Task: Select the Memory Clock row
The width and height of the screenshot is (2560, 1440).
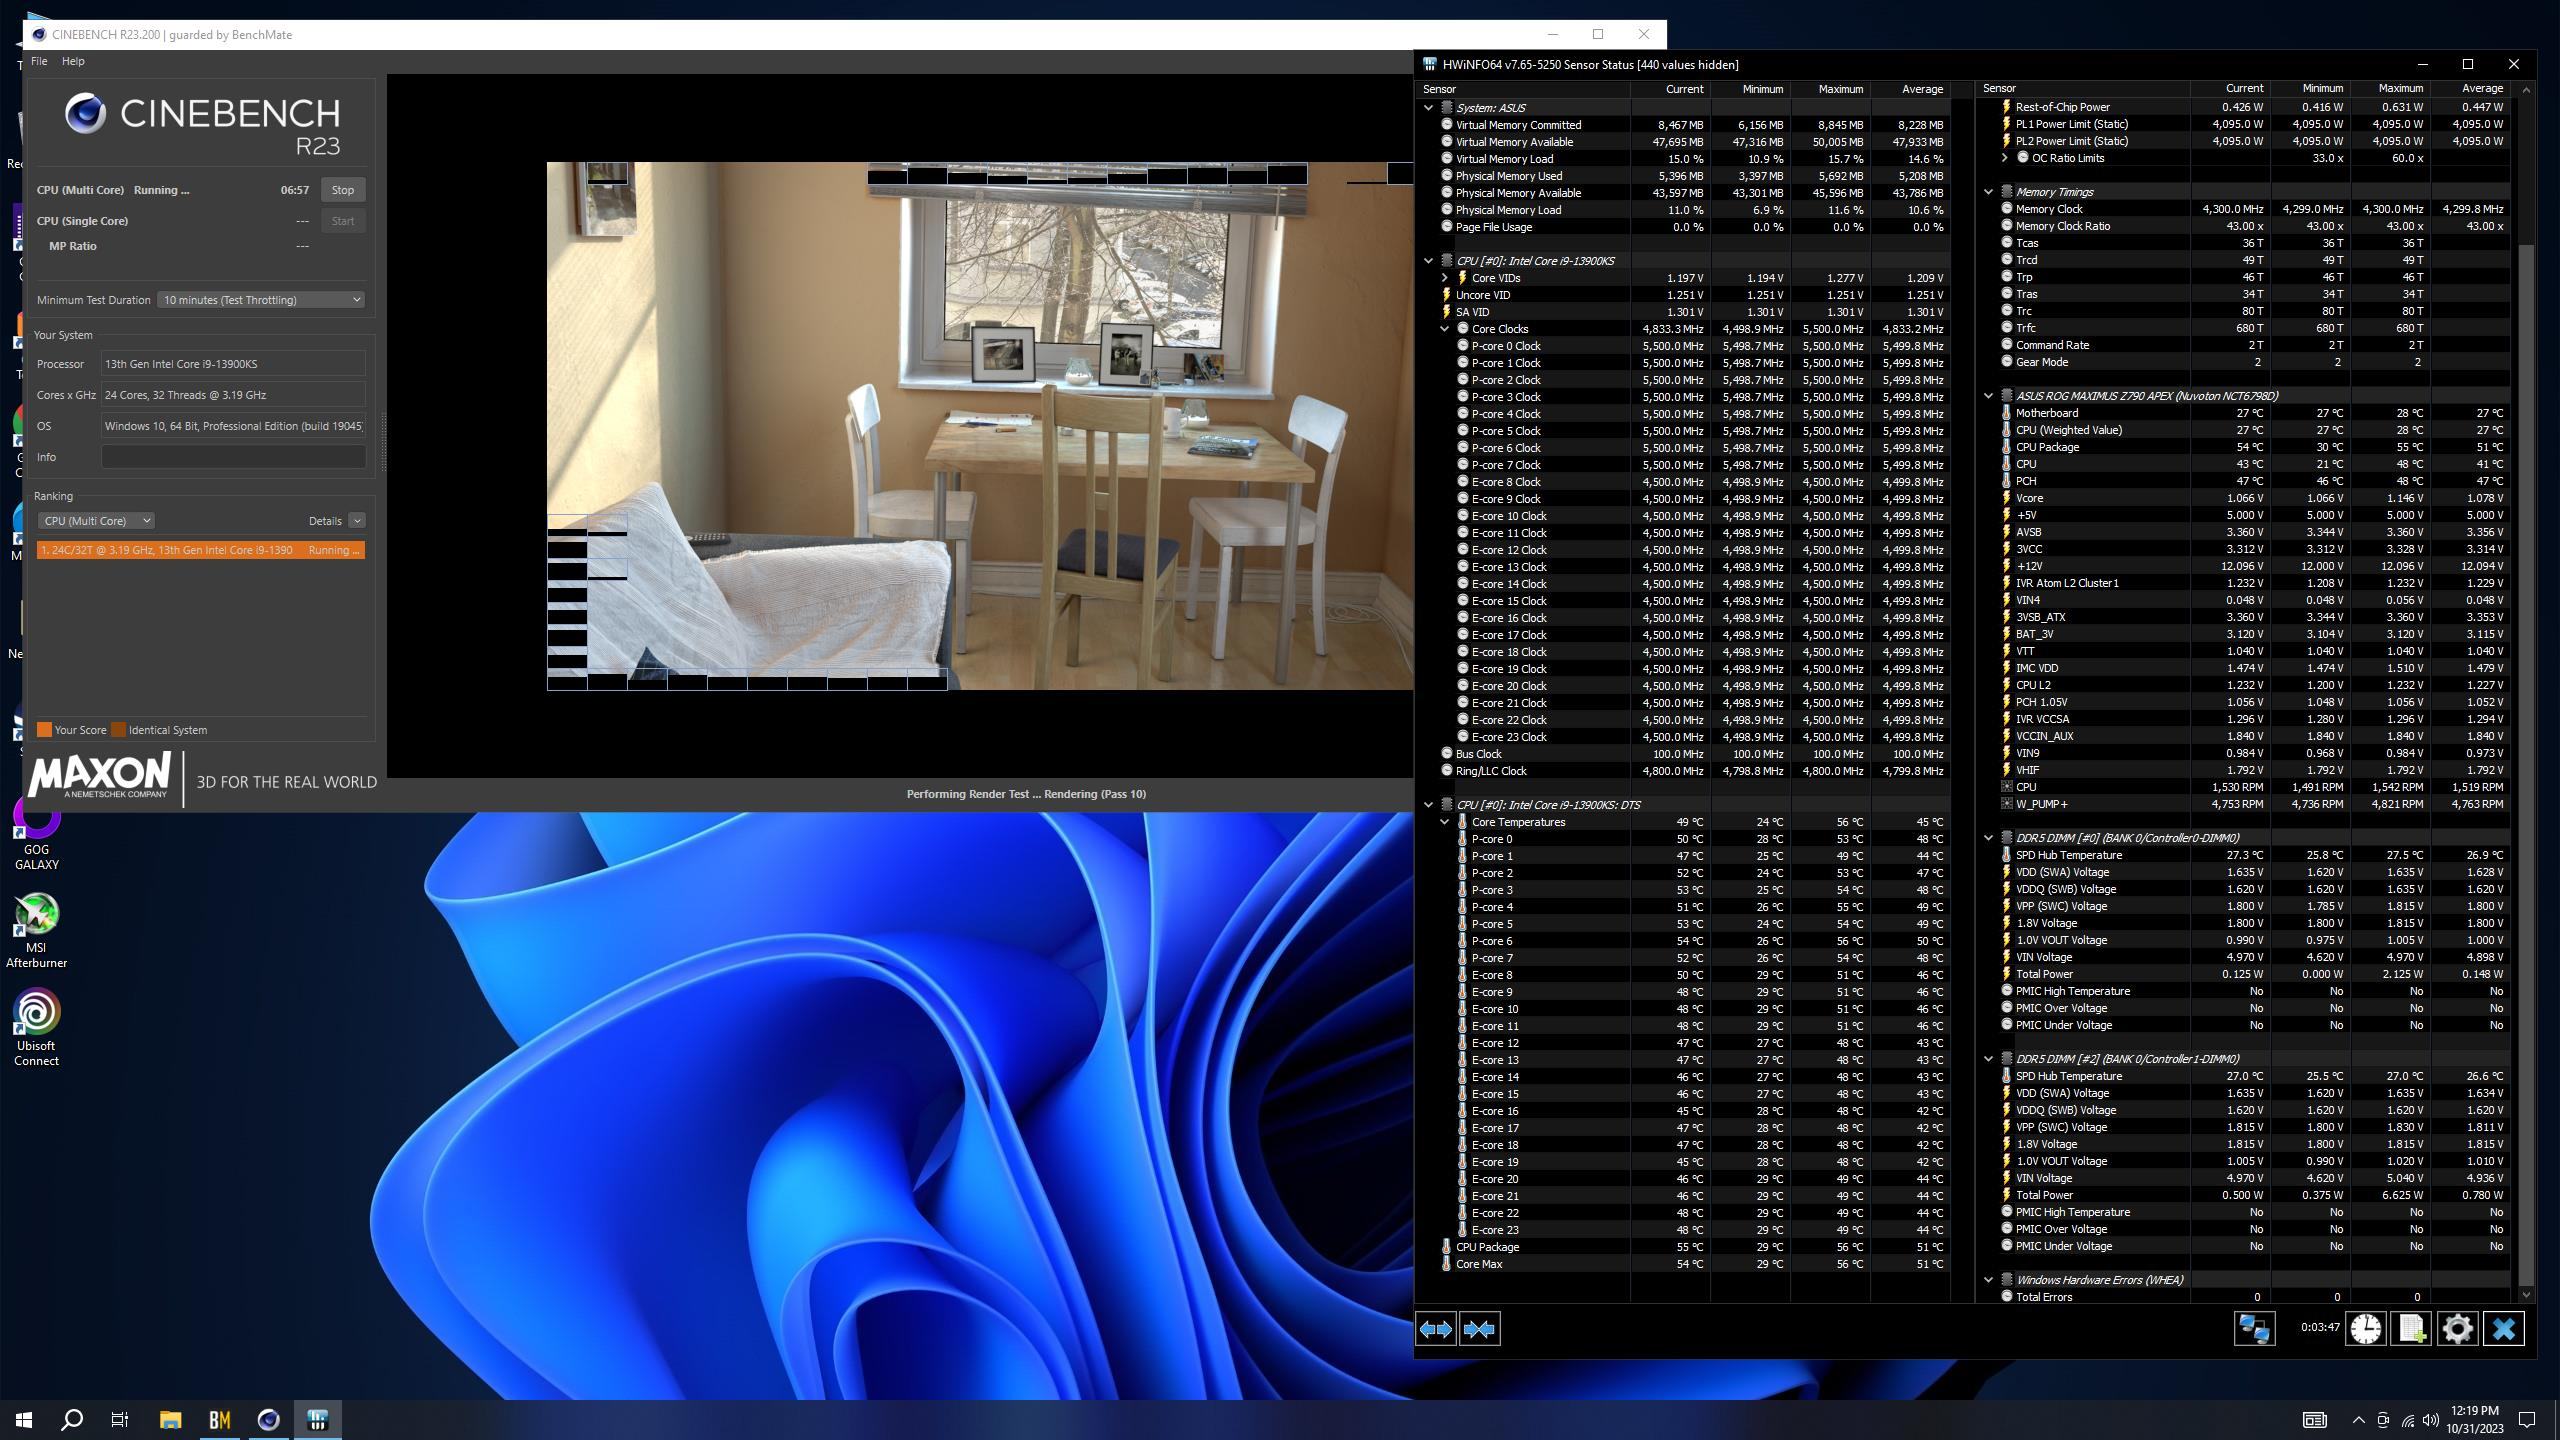Action: (2244, 209)
